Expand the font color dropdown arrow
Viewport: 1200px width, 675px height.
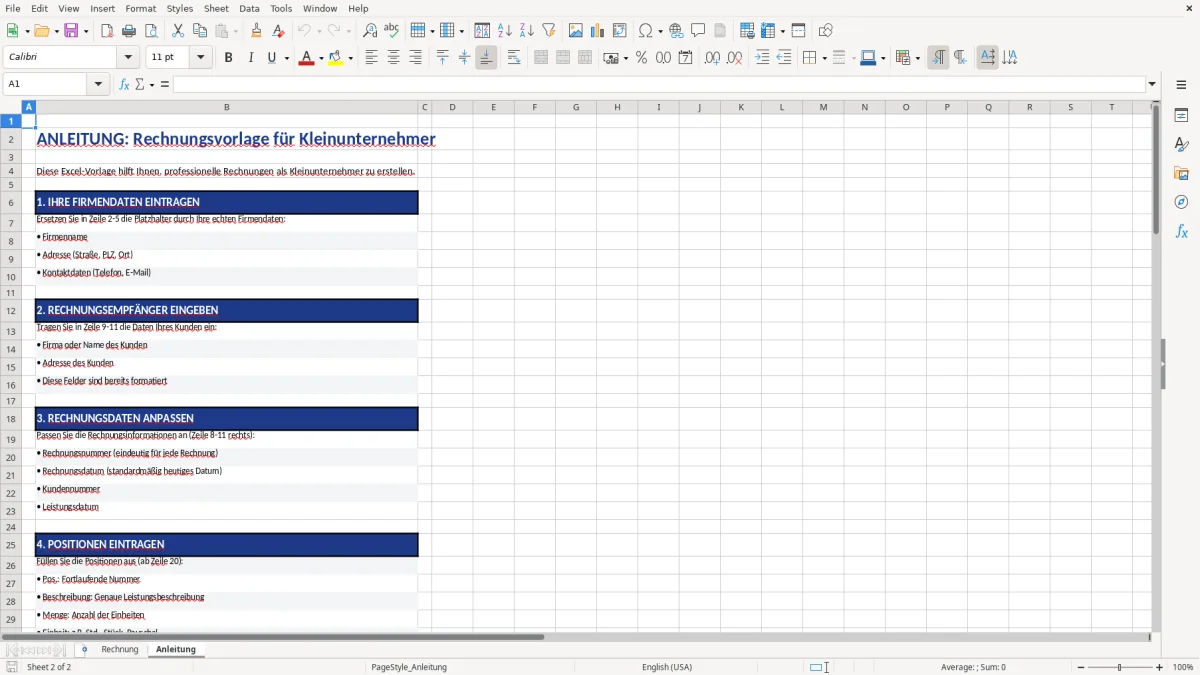(x=319, y=57)
